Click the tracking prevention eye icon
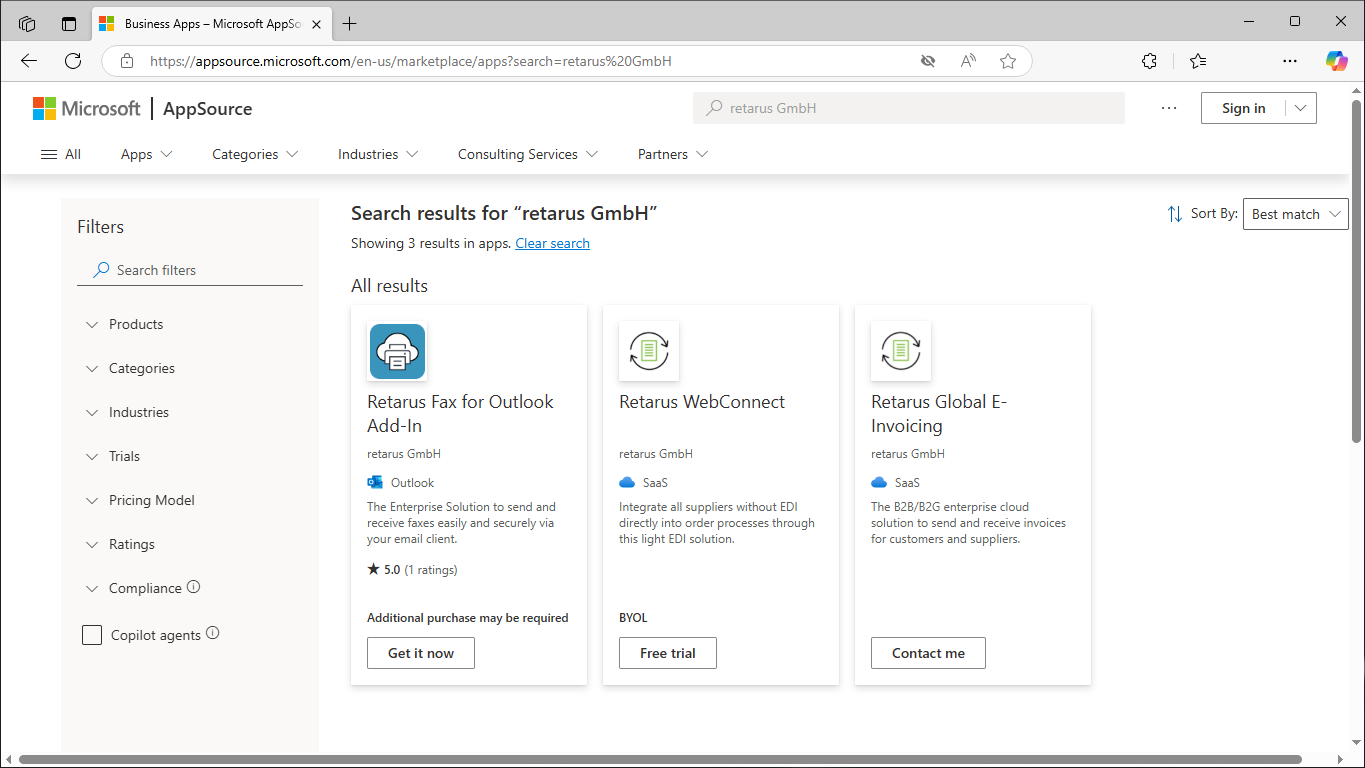Screen dimensions: 1365x768 pos(928,61)
